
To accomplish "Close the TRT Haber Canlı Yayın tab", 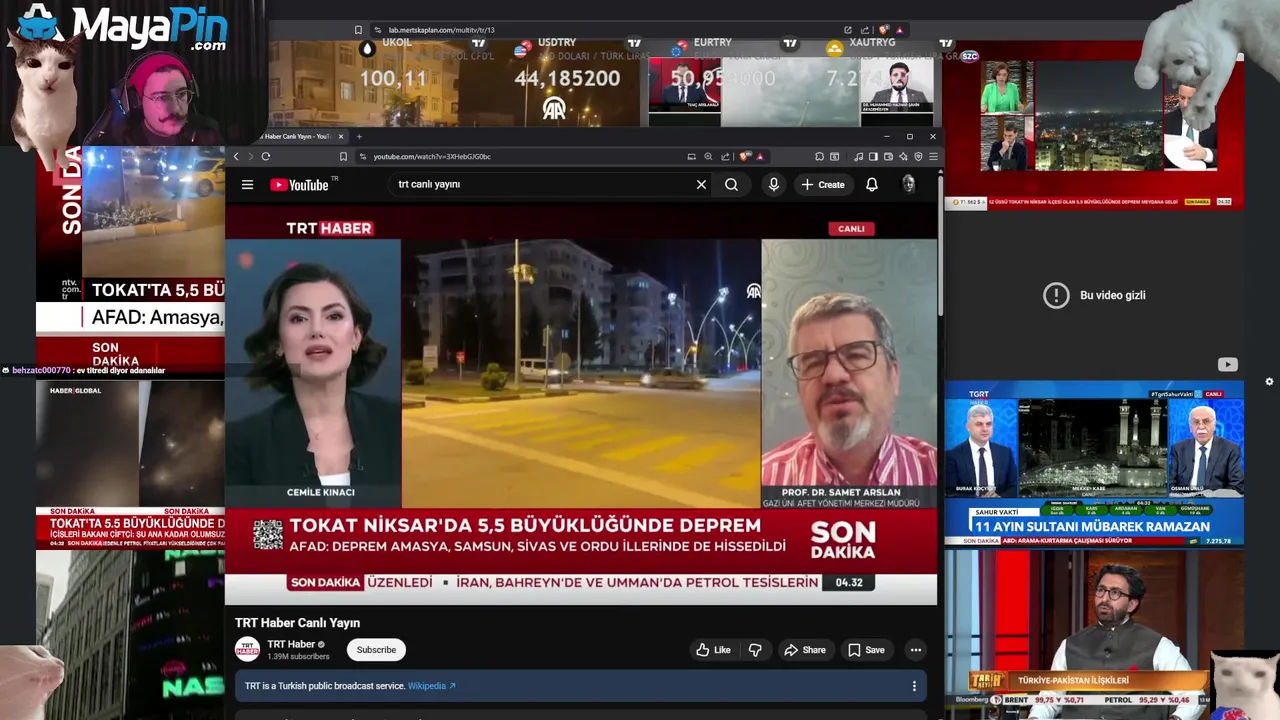I will click(340, 136).
